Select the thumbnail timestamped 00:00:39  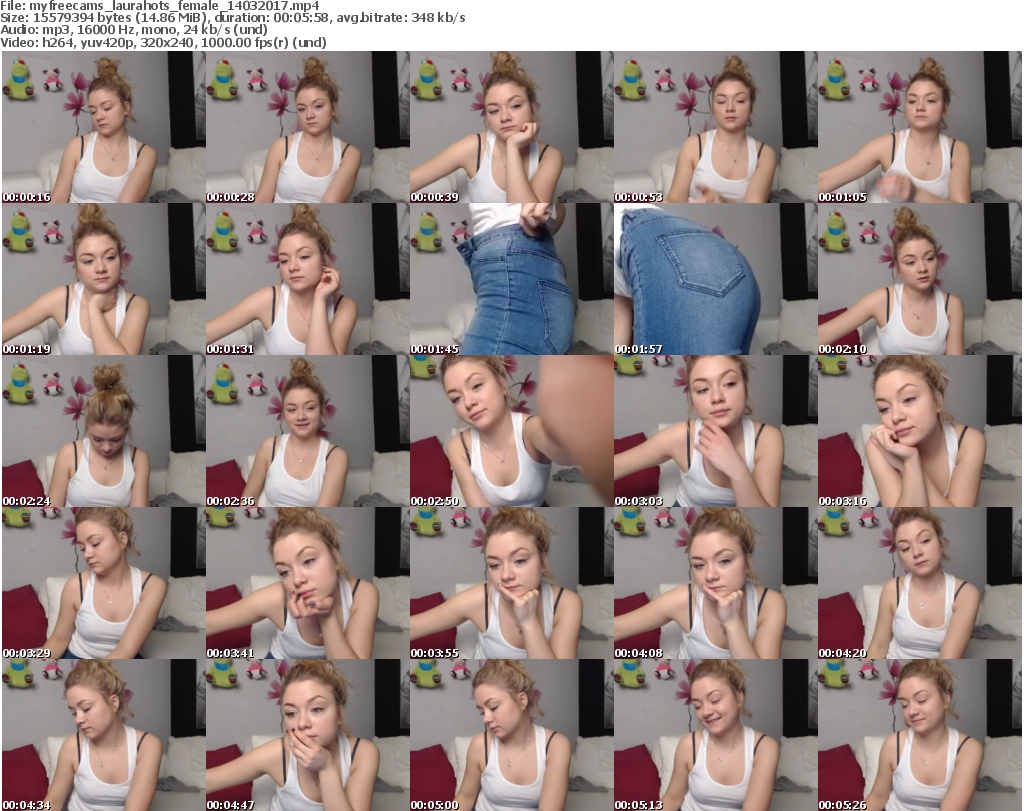coord(511,127)
